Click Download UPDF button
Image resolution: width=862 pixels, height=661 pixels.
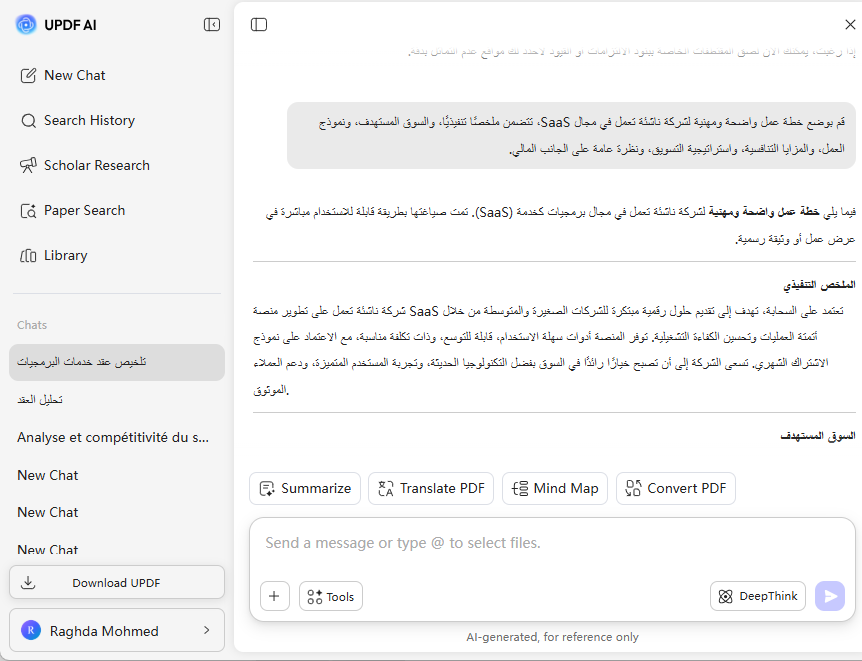117,582
